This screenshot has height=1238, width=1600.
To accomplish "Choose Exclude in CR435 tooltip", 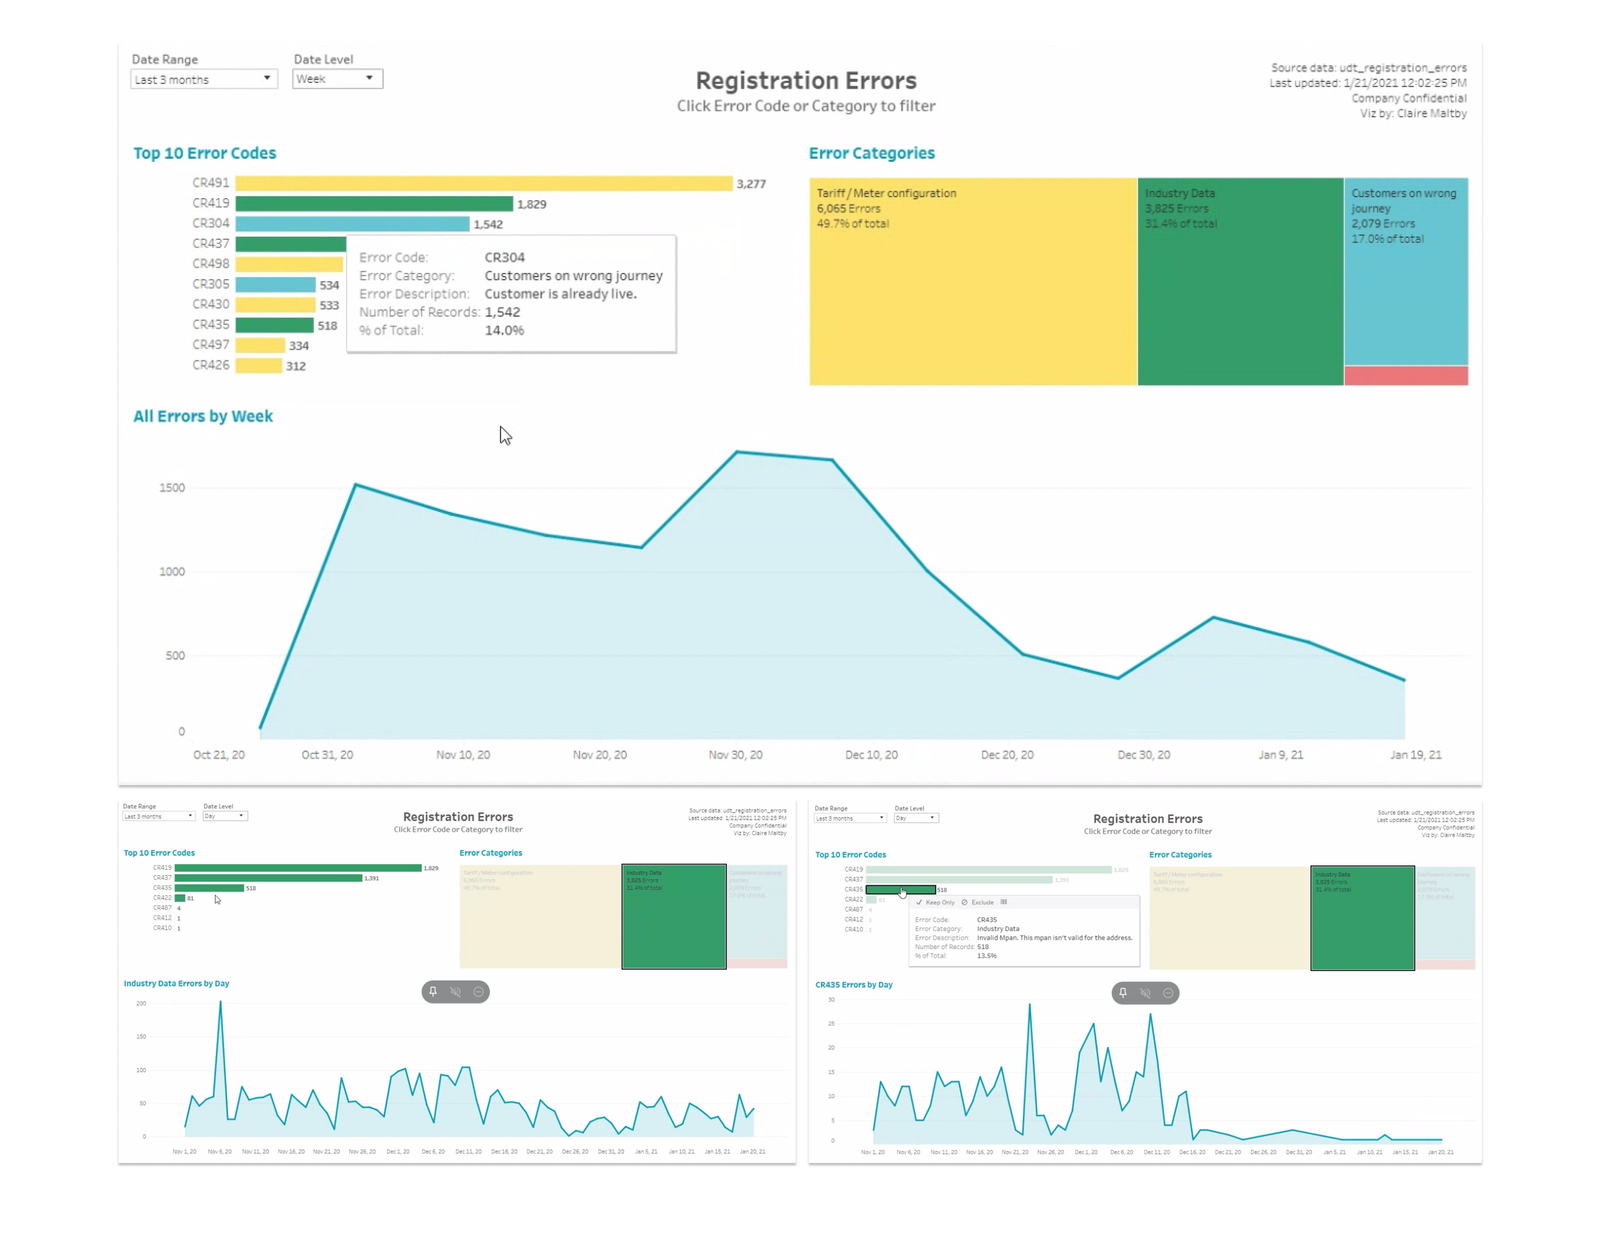I will pos(978,902).
